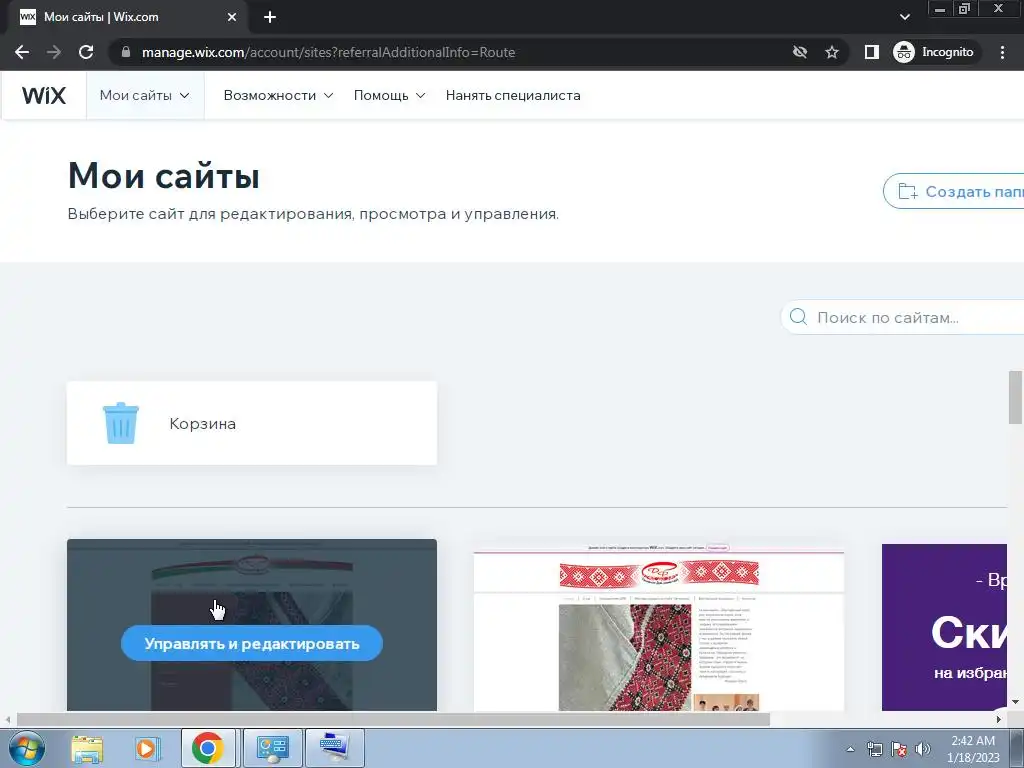Go forward with the browser forward arrow
The width and height of the screenshot is (1024, 768).
[x=54, y=52]
